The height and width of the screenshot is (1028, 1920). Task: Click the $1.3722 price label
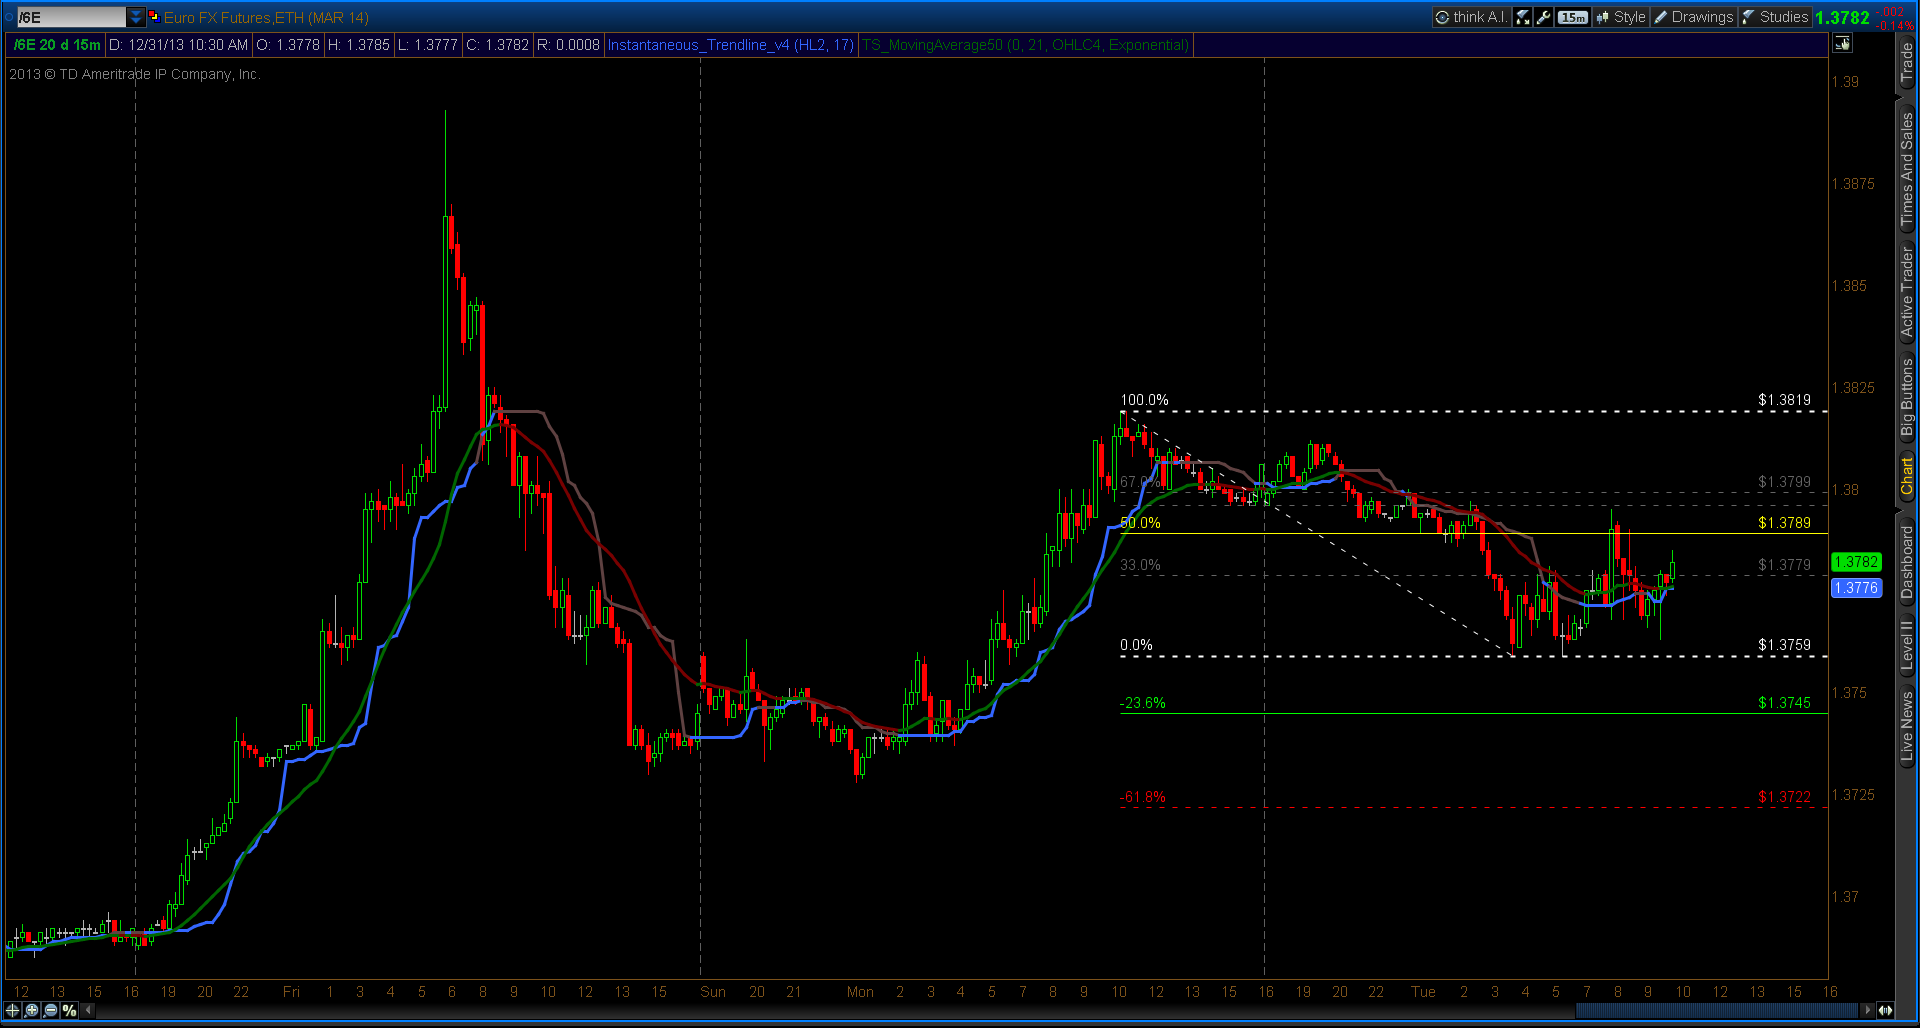[1785, 797]
